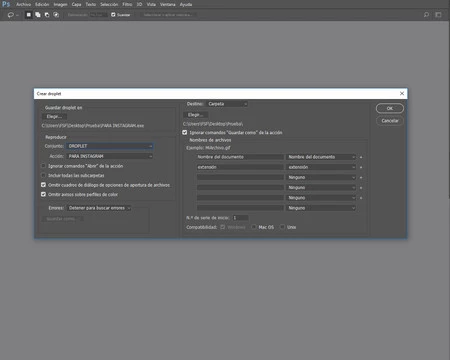Close the Crear droplet dialog
This screenshot has width=450, height=360.
402,93
